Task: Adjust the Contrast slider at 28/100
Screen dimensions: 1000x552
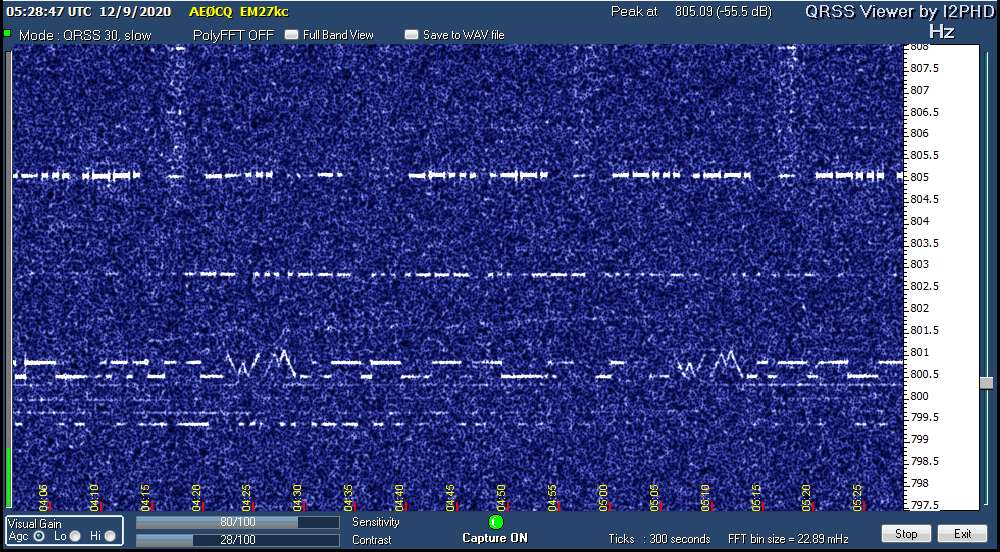Action: click(237, 540)
